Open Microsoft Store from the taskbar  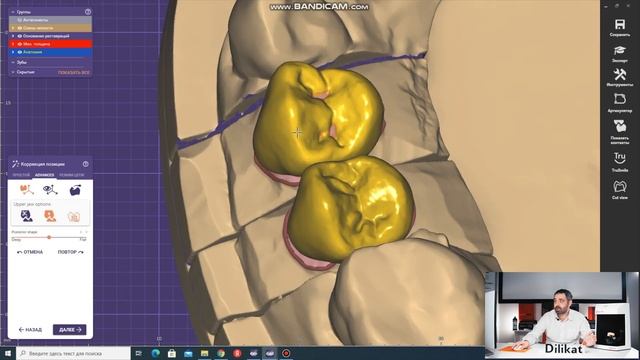(x=172, y=353)
